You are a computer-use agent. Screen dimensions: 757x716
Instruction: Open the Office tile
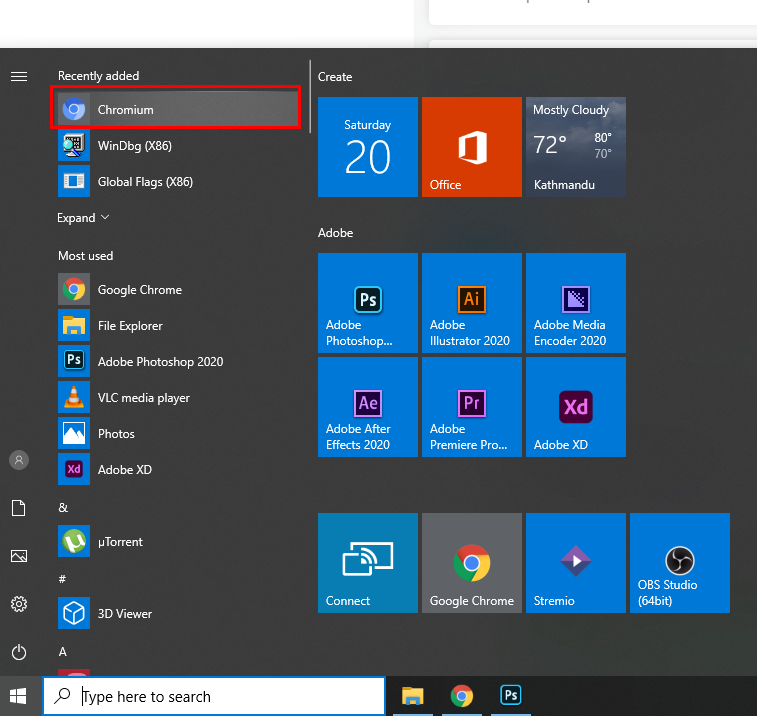click(x=472, y=147)
